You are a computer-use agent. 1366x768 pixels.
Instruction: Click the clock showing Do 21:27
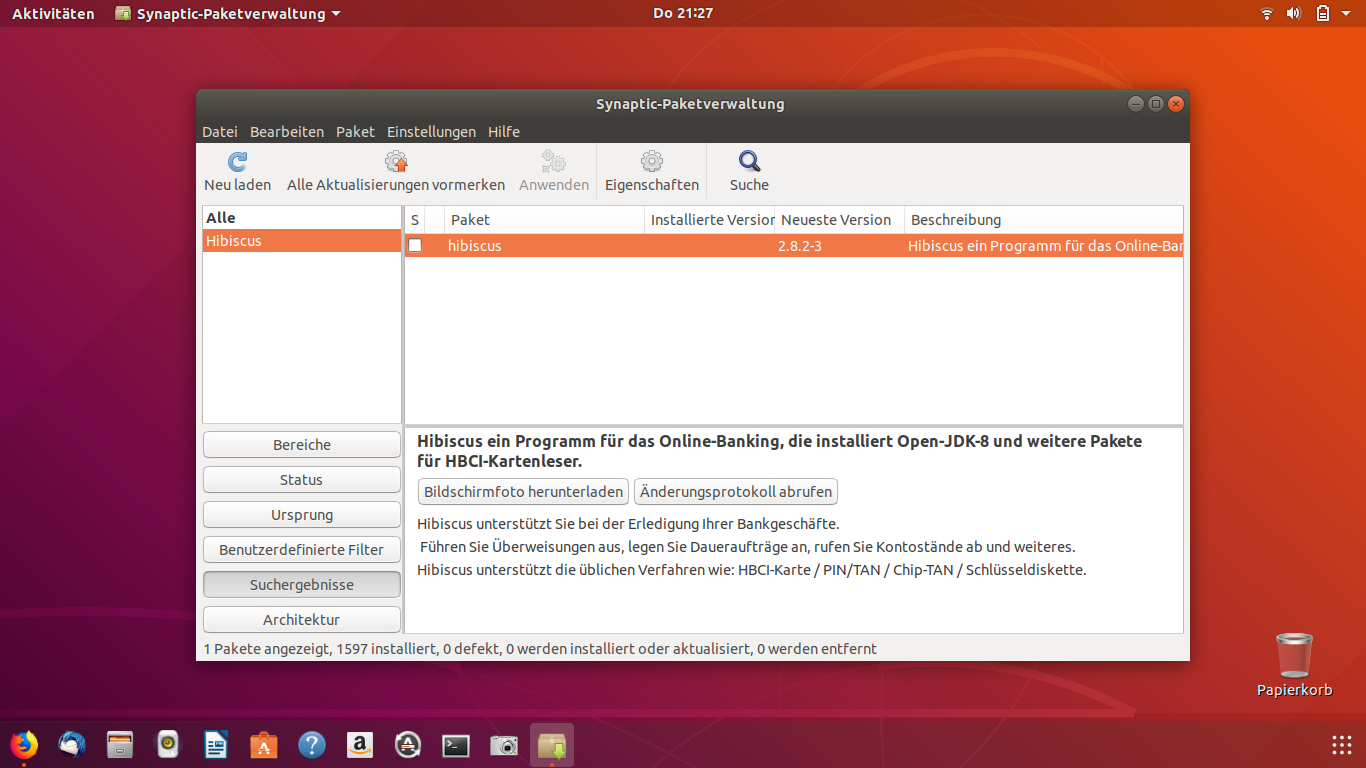coord(683,13)
